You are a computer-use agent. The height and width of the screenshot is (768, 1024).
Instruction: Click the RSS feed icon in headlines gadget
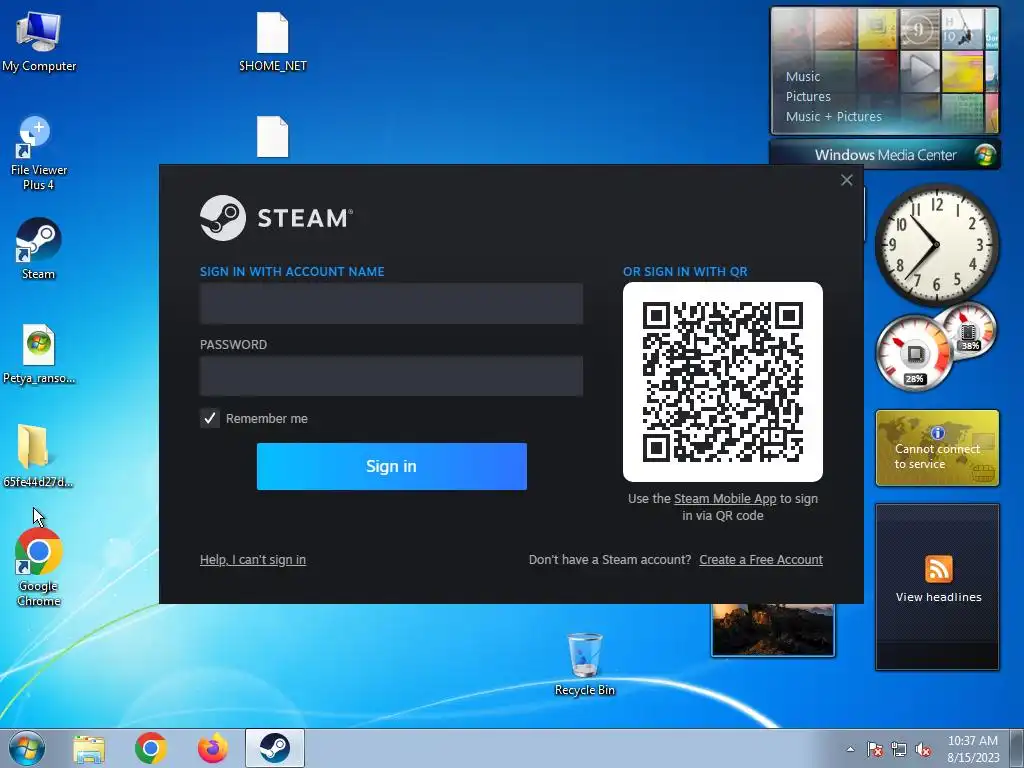click(x=938, y=569)
